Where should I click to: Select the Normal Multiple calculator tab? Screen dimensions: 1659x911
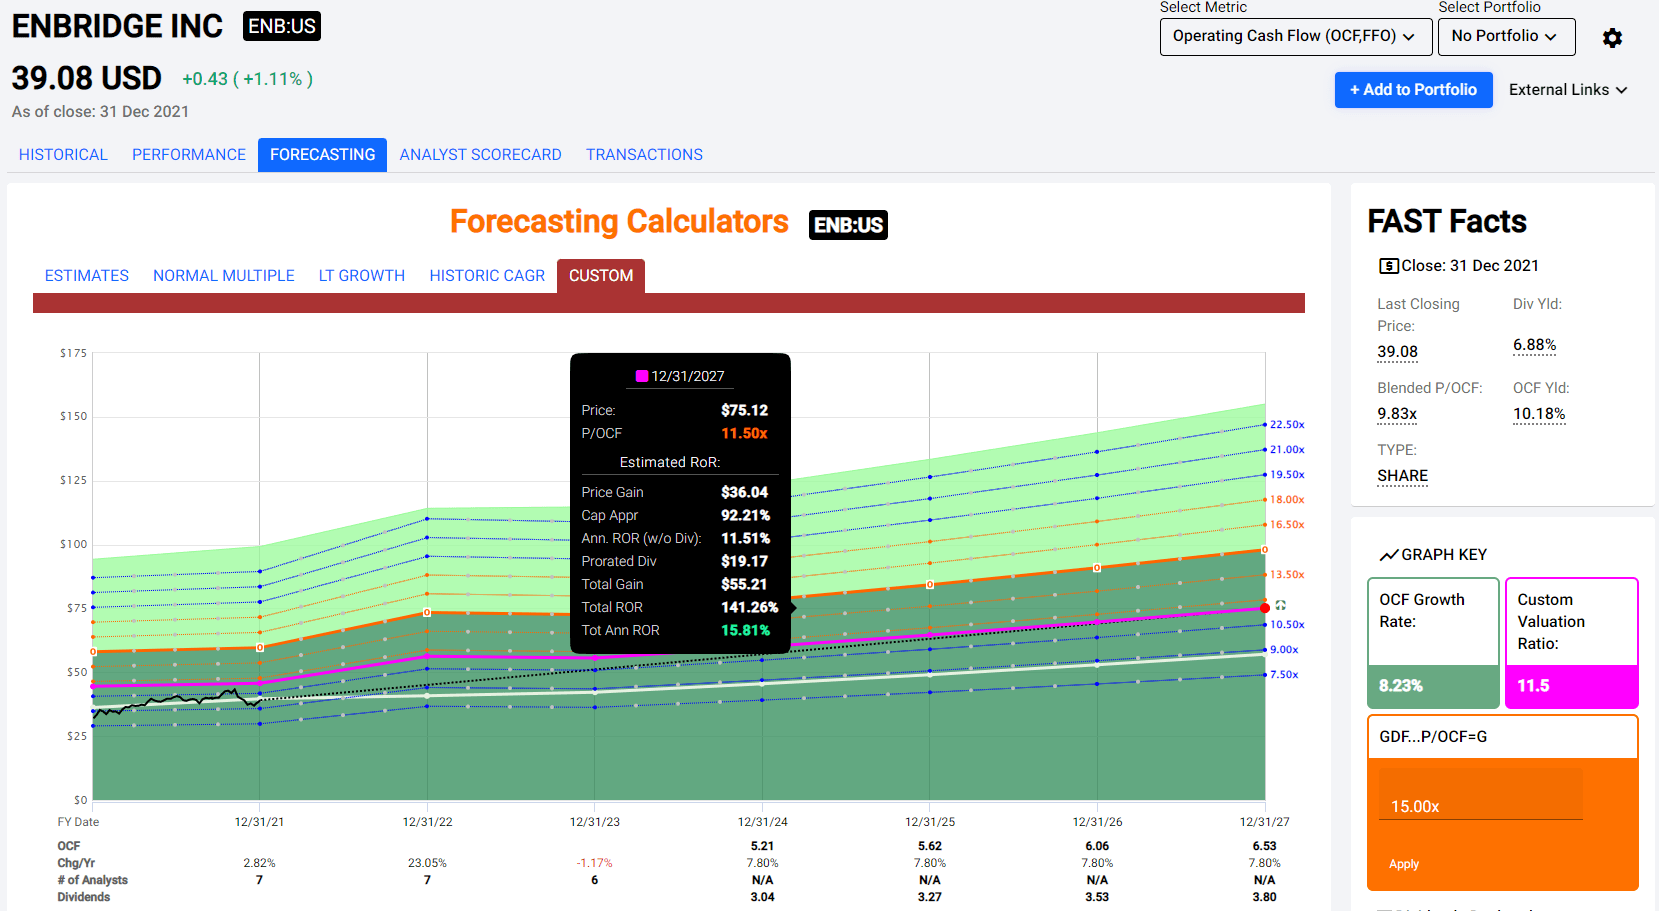224,276
